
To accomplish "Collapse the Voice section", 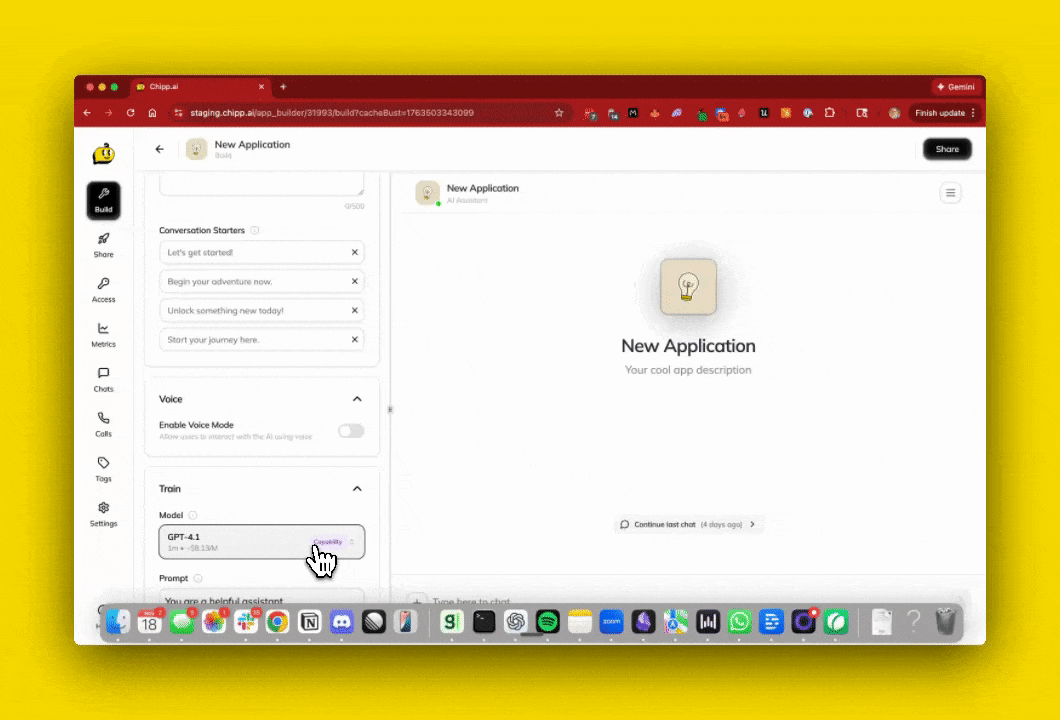I will pos(357,399).
